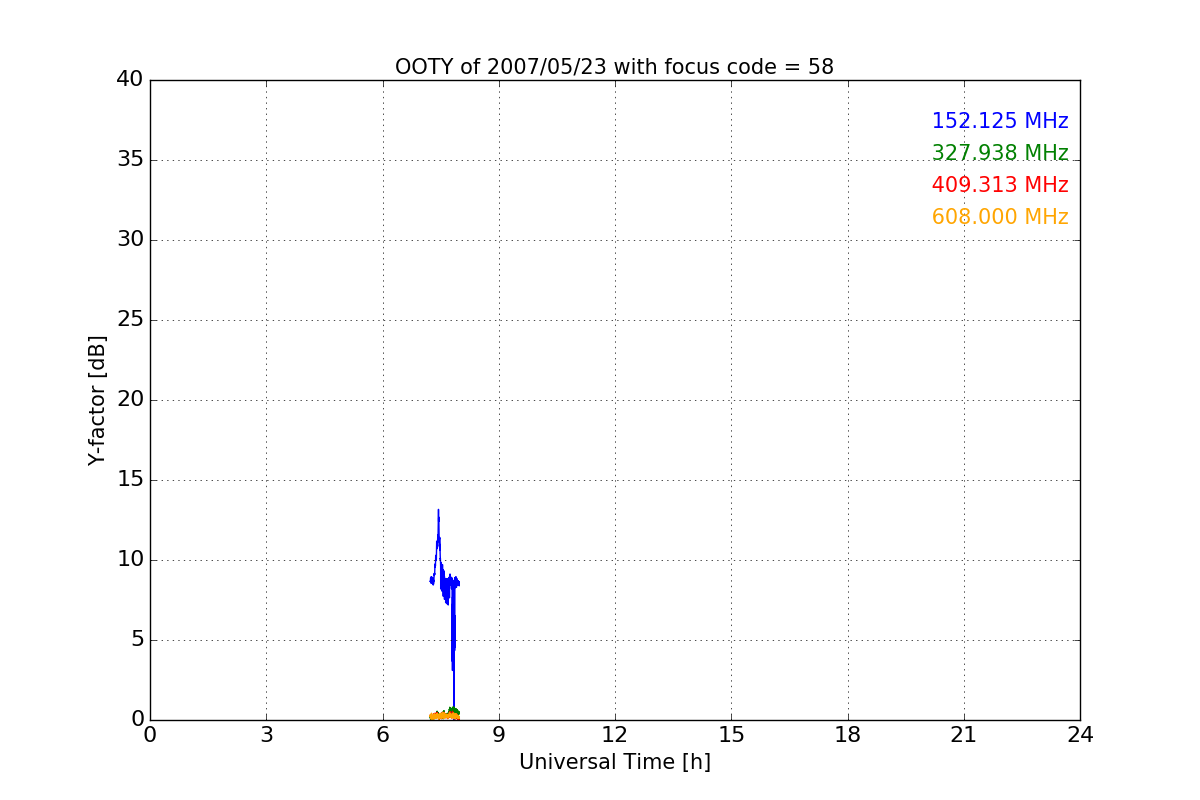
Task: Click y-axis tick label 40
Action: coord(130,80)
